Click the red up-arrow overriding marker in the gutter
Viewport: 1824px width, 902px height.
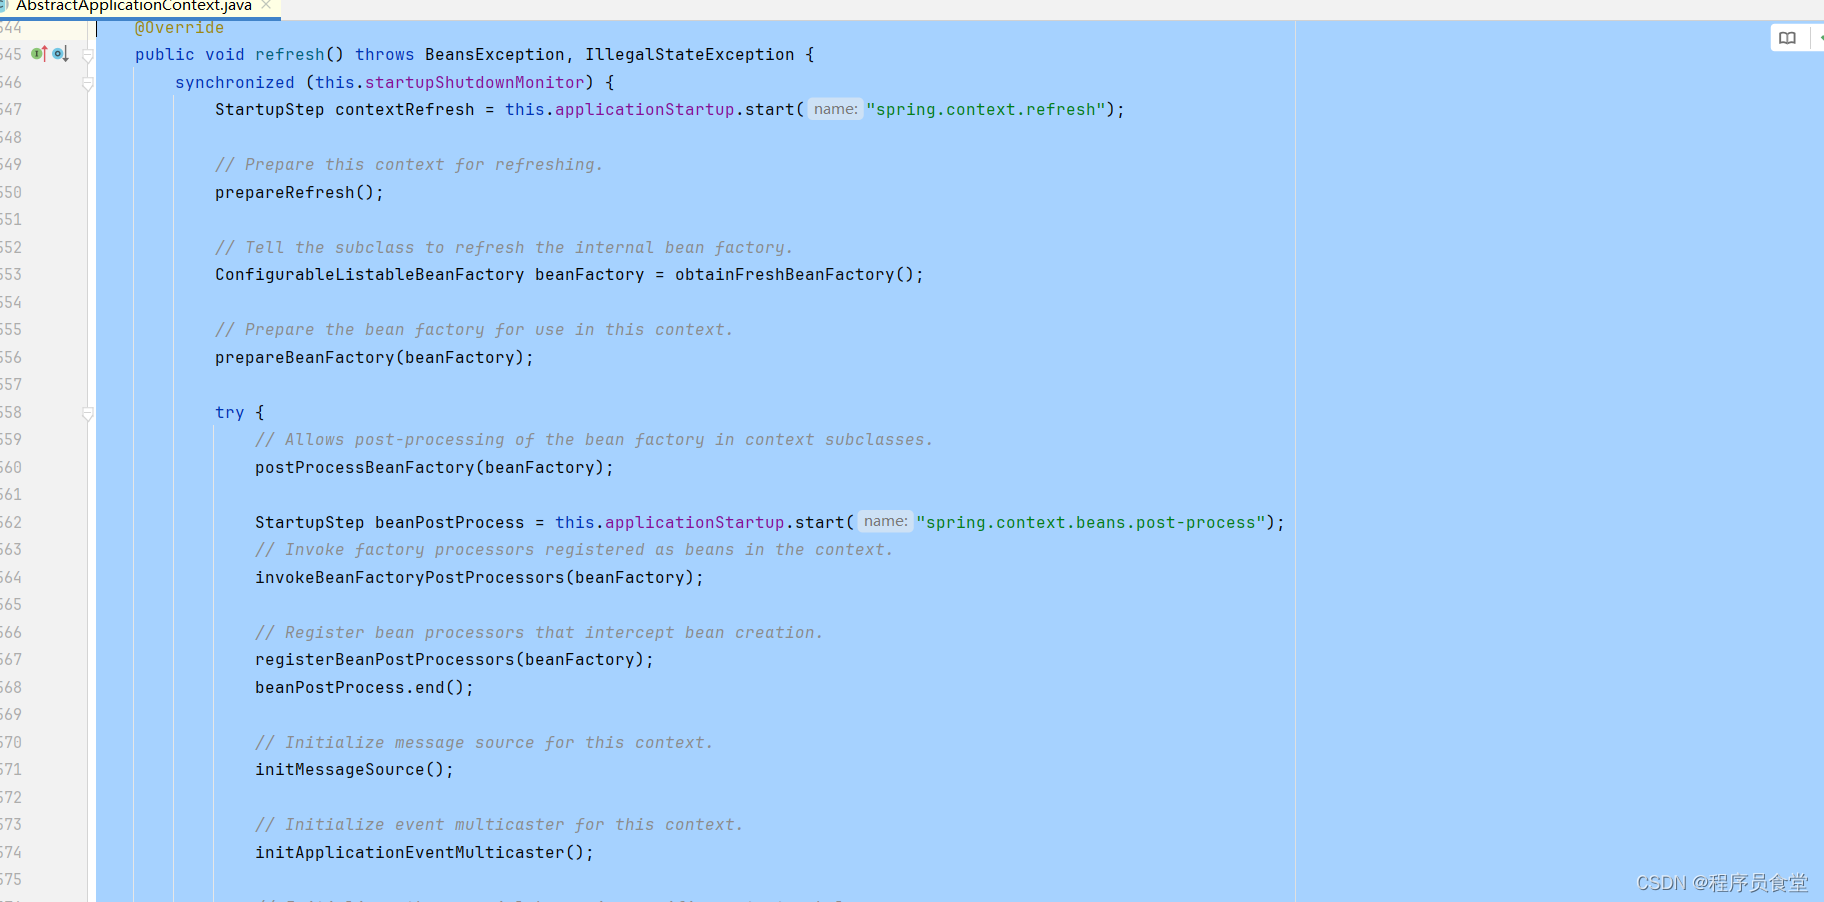point(45,53)
